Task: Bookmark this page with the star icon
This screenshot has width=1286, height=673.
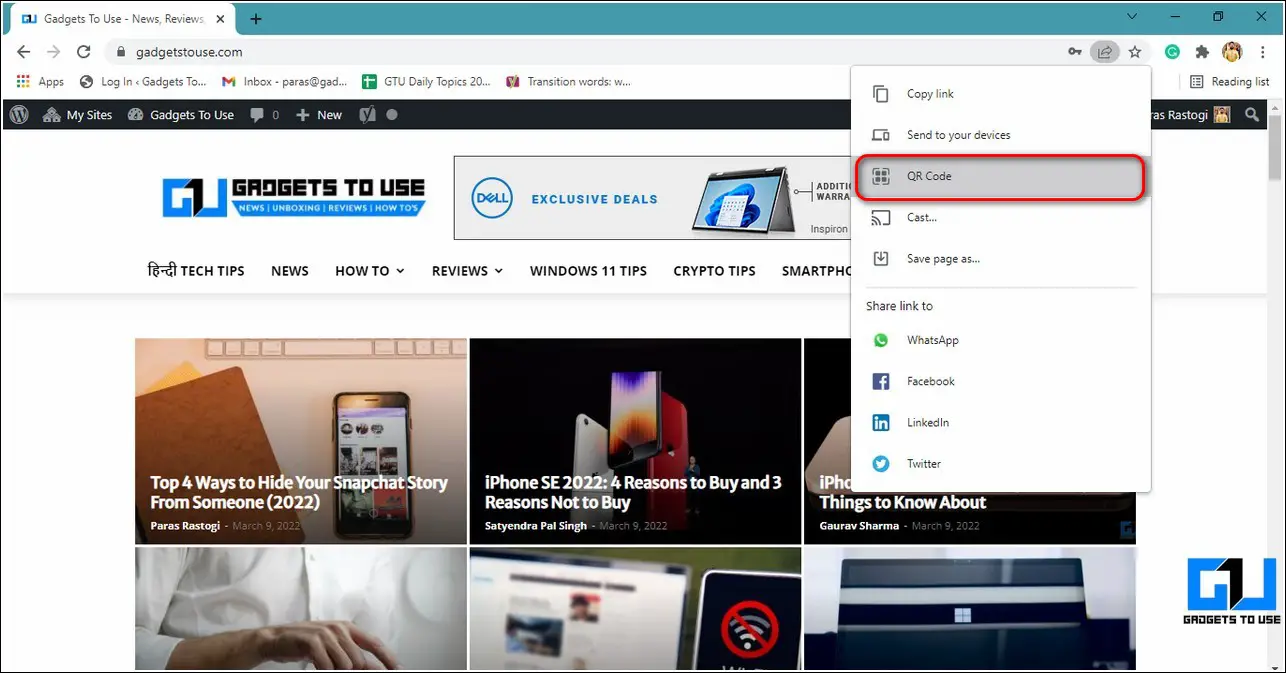Action: pos(1135,52)
